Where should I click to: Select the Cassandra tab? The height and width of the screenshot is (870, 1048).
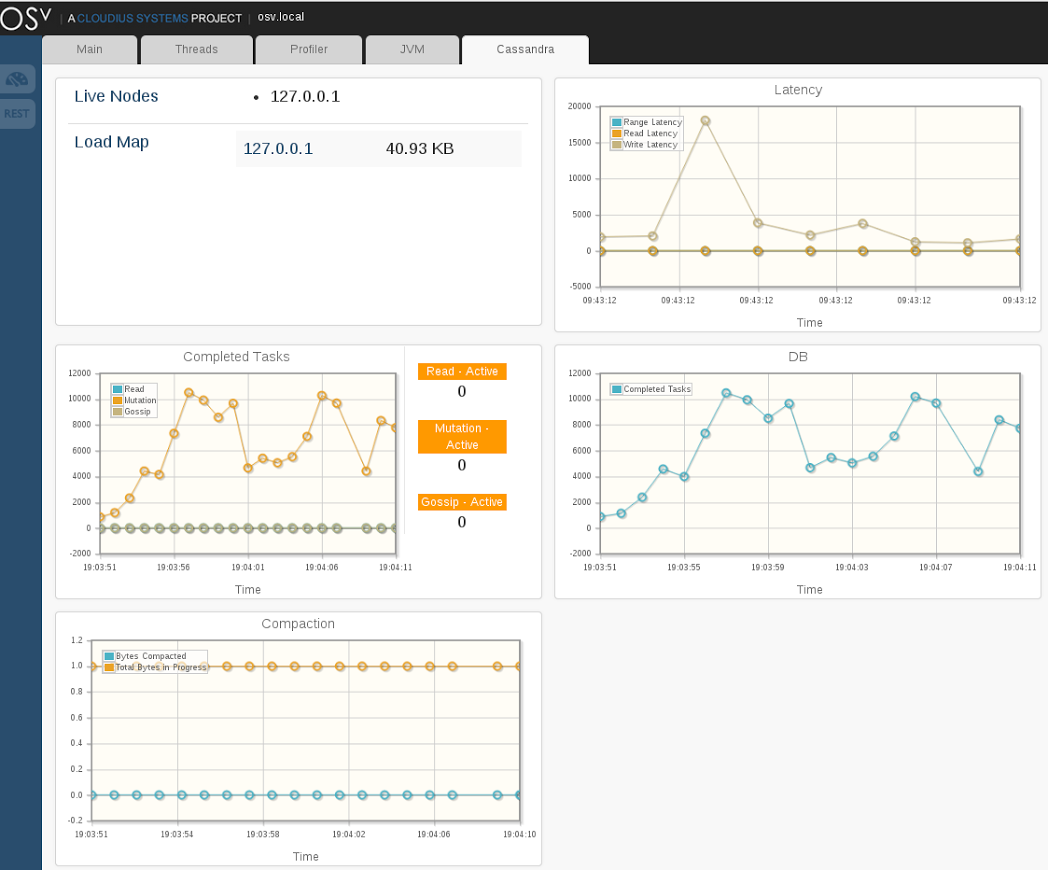click(525, 49)
